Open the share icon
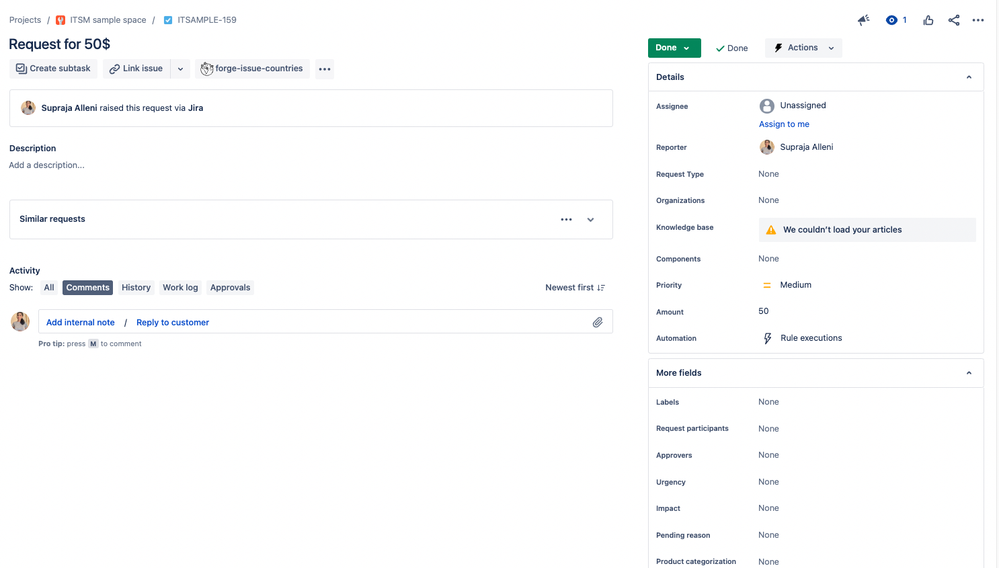The image size is (999, 568). pos(954,20)
